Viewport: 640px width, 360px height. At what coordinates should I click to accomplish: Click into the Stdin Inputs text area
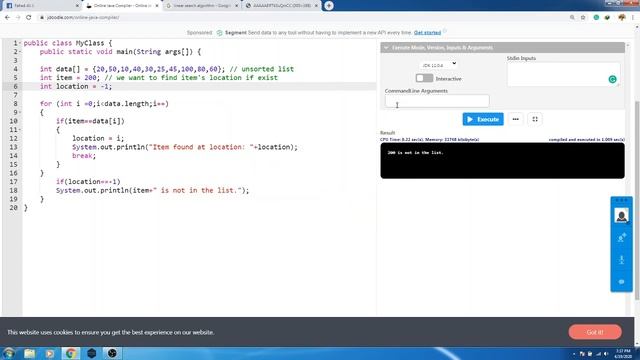563,74
